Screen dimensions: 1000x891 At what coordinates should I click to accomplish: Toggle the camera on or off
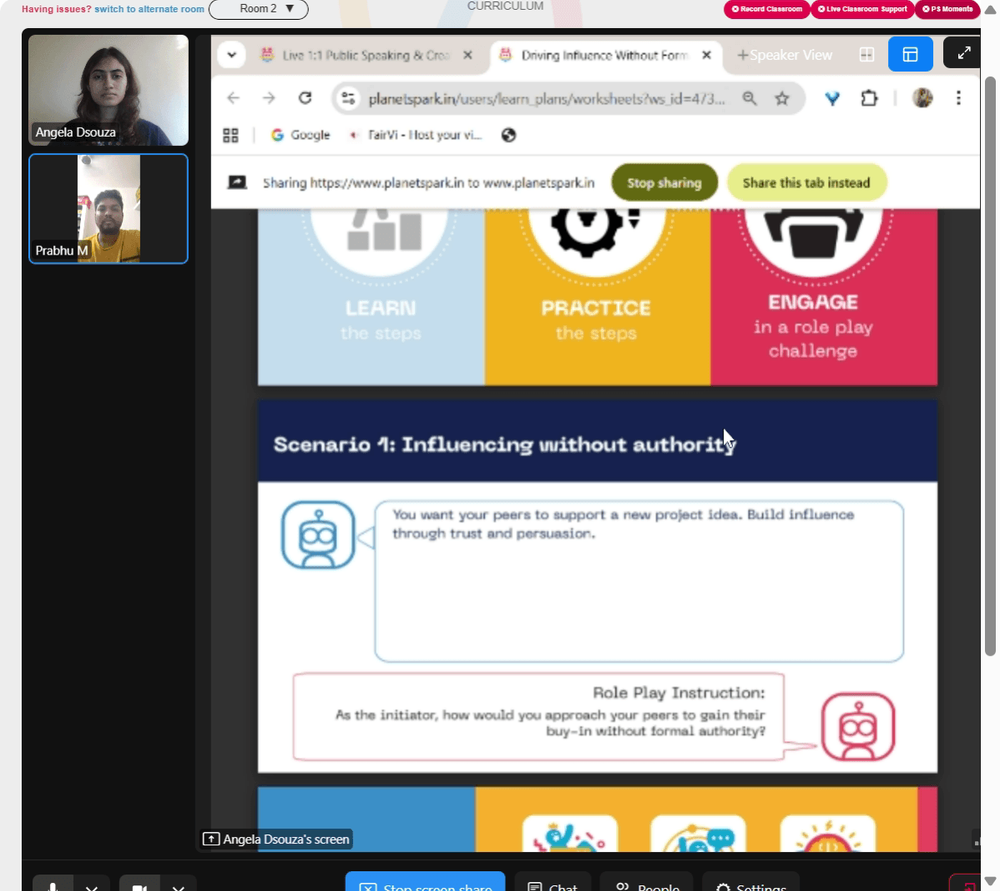(x=140, y=885)
